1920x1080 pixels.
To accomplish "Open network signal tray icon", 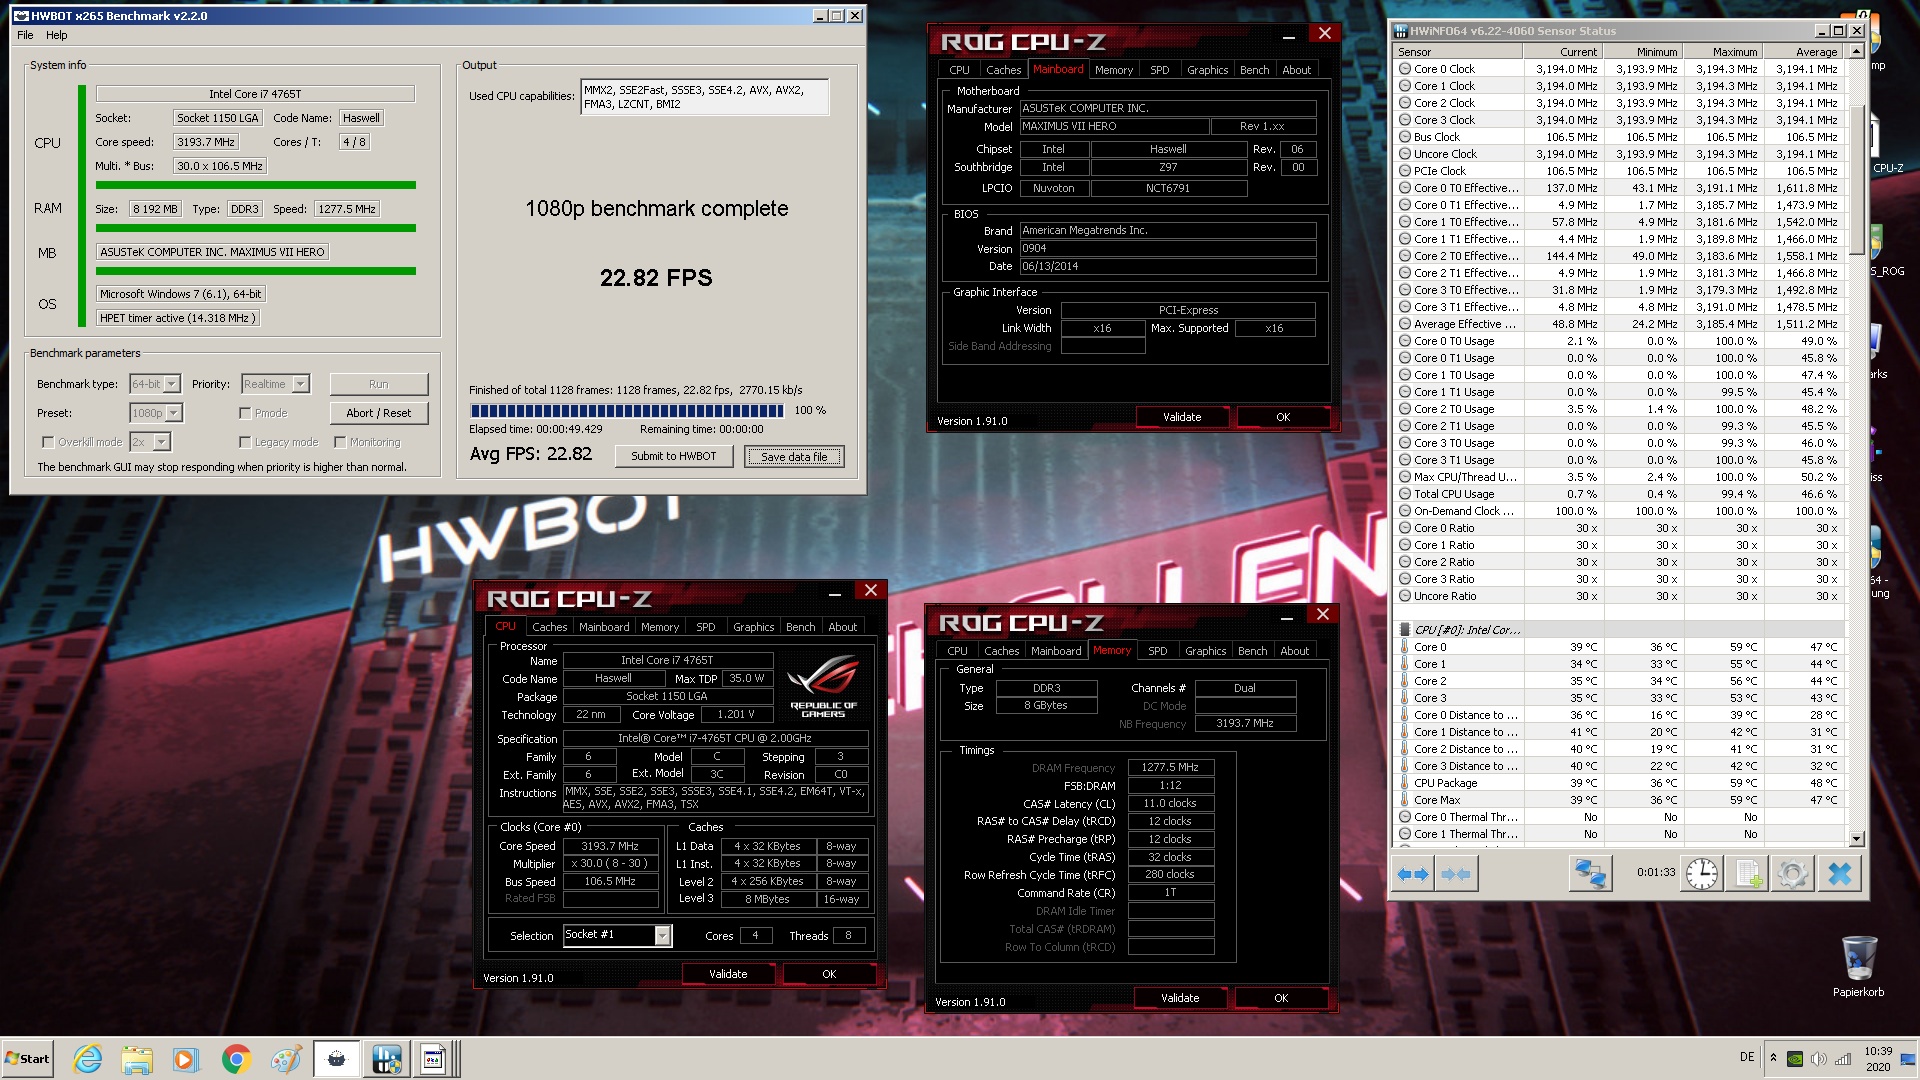I will pyautogui.click(x=1843, y=1059).
